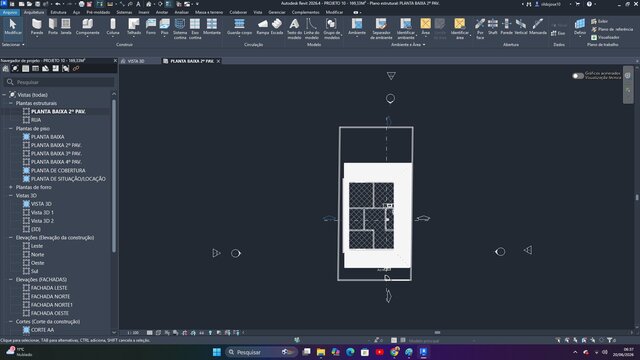This screenshot has width=640, height=360.
Task: Switch to the VISTA 3D view tab
Action: coord(136,61)
